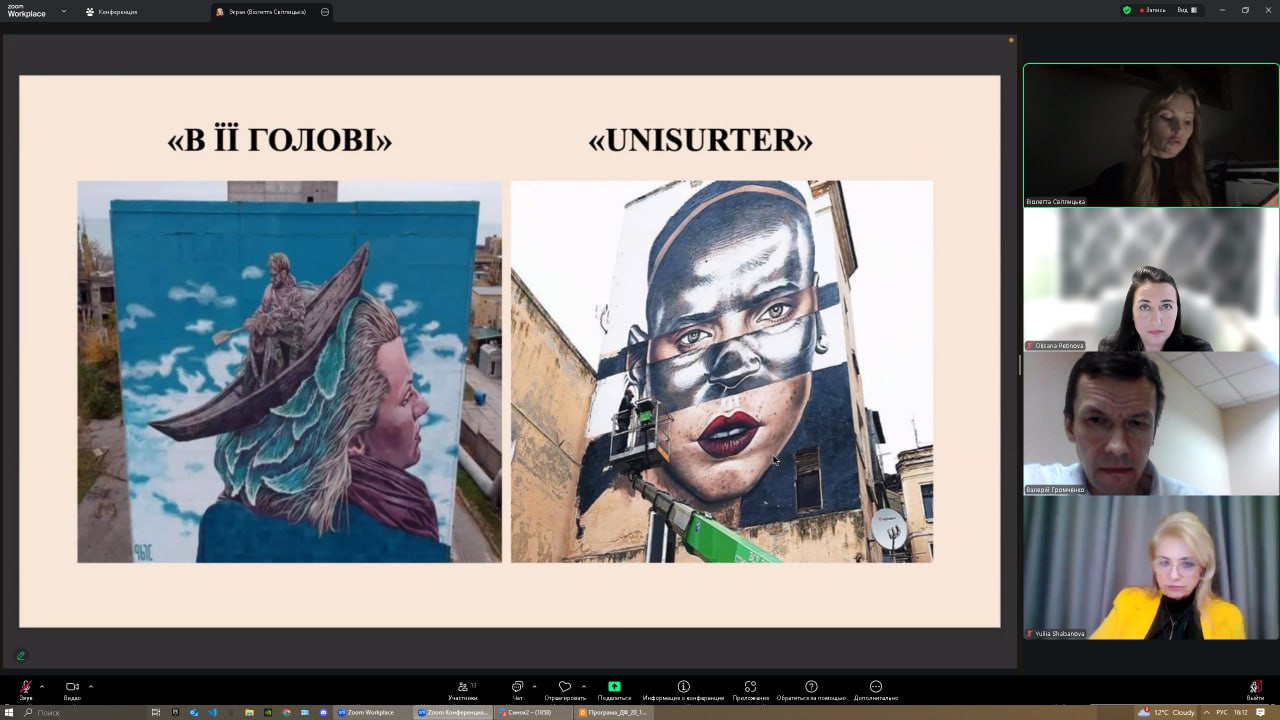Image resolution: width=1280 pixels, height=720 pixels.
Task: Switch to the Конференция tab
Action: pyautogui.click(x=112, y=12)
